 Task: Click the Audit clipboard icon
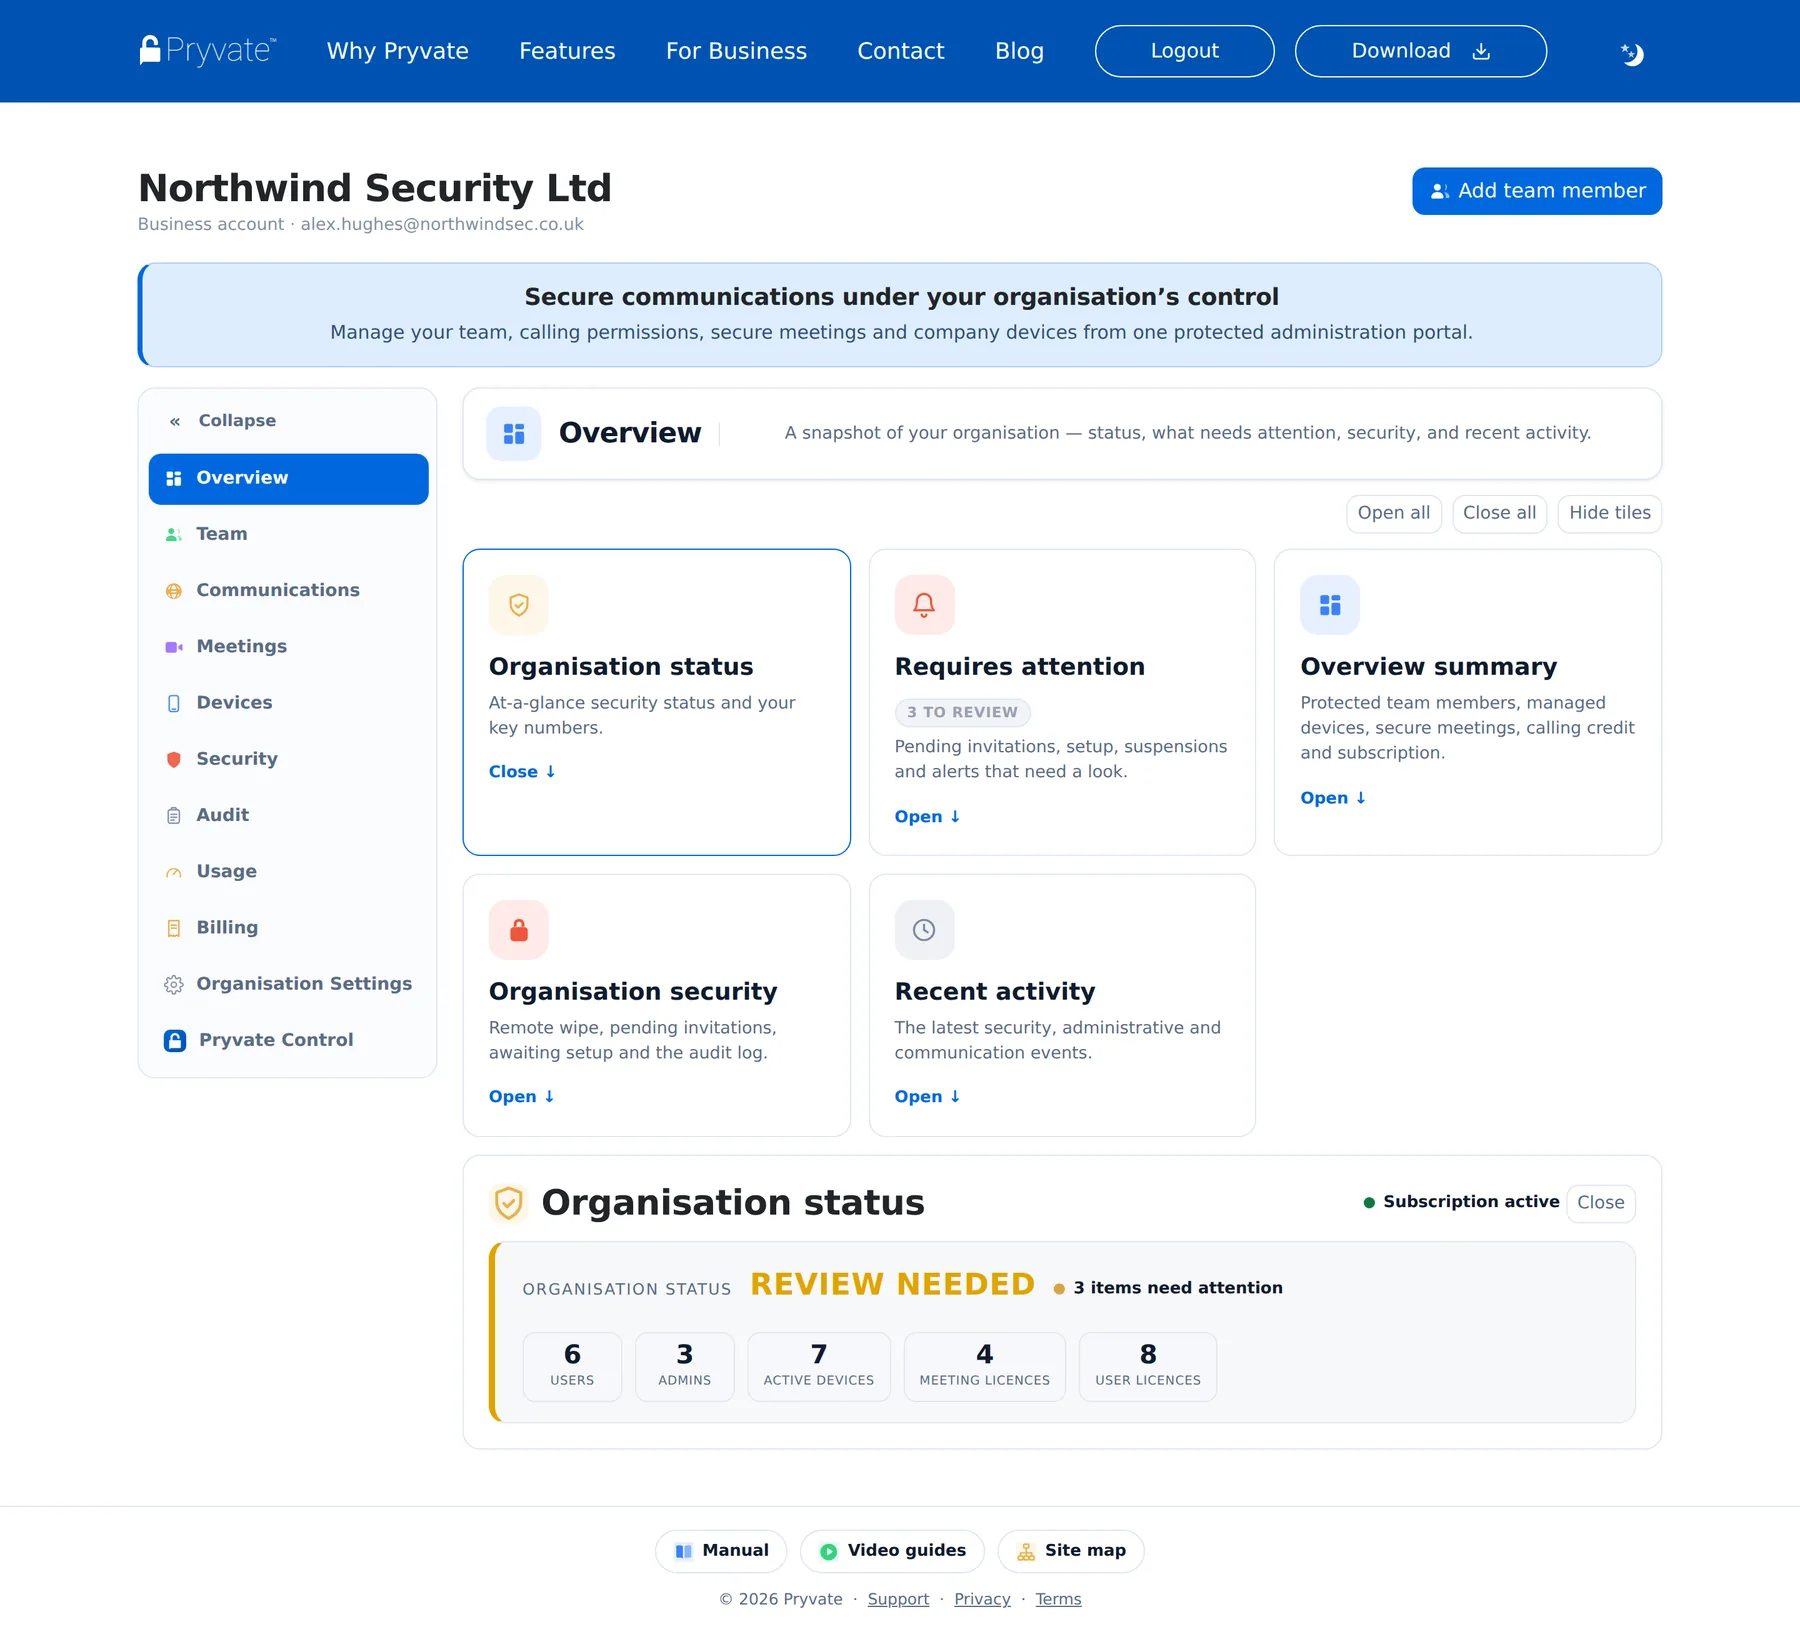174,816
